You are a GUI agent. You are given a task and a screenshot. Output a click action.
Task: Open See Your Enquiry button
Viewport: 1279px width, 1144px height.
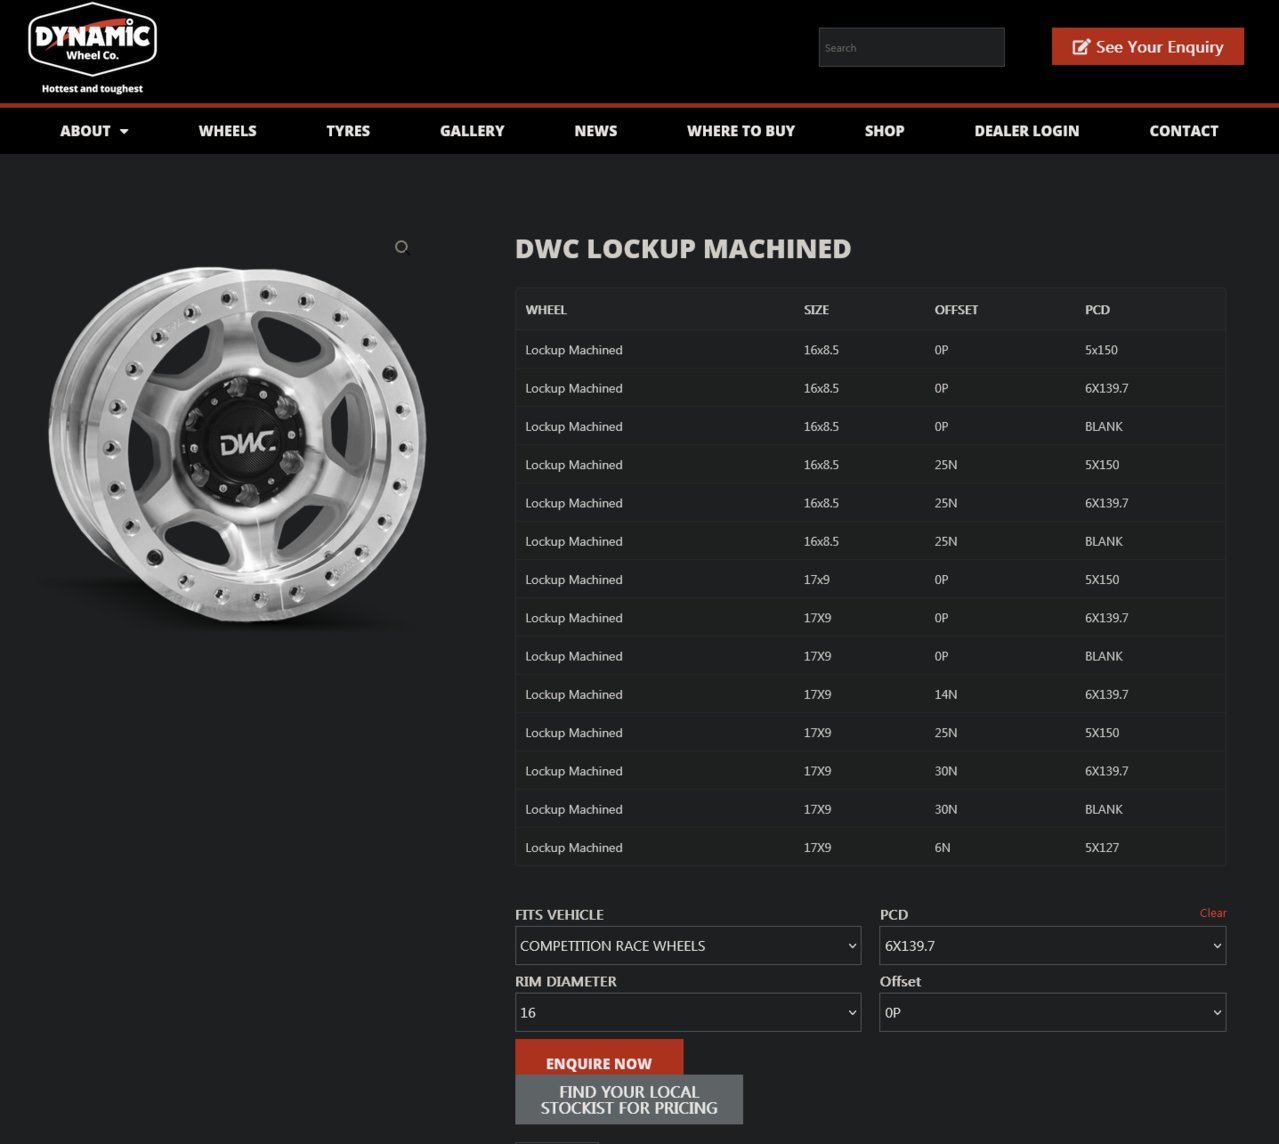[x=1148, y=47]
